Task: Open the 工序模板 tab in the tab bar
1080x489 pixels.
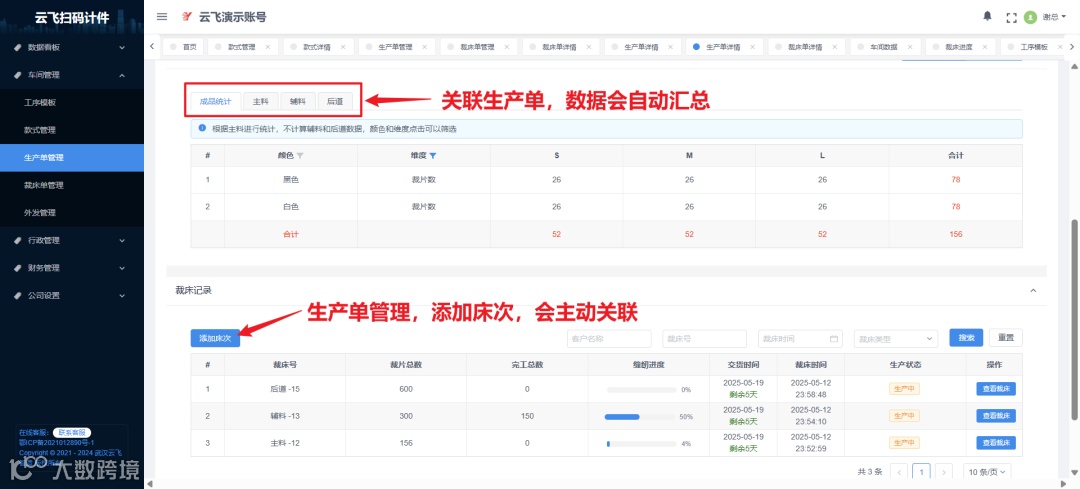Action: point(1033,47)
